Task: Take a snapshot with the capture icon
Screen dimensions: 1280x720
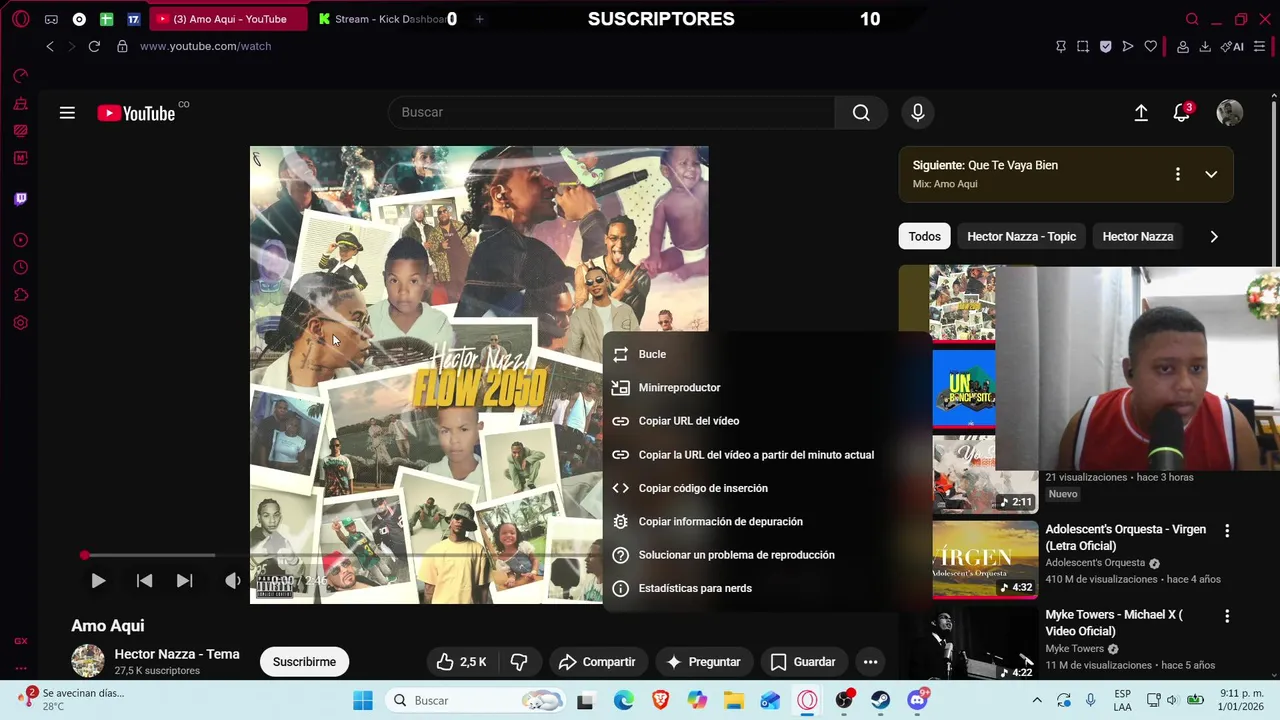Action: 1083,46
